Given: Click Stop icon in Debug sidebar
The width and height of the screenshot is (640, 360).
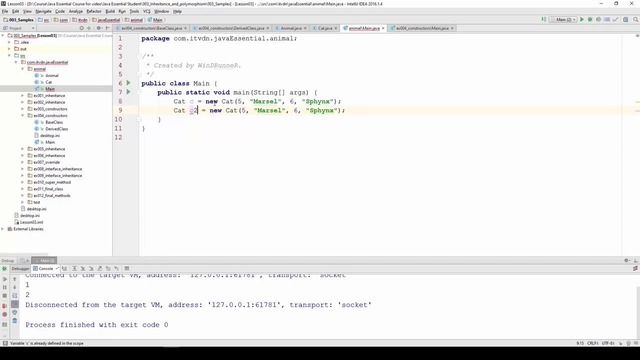Looking at the screenshot, I should click(x=4, y=296).
